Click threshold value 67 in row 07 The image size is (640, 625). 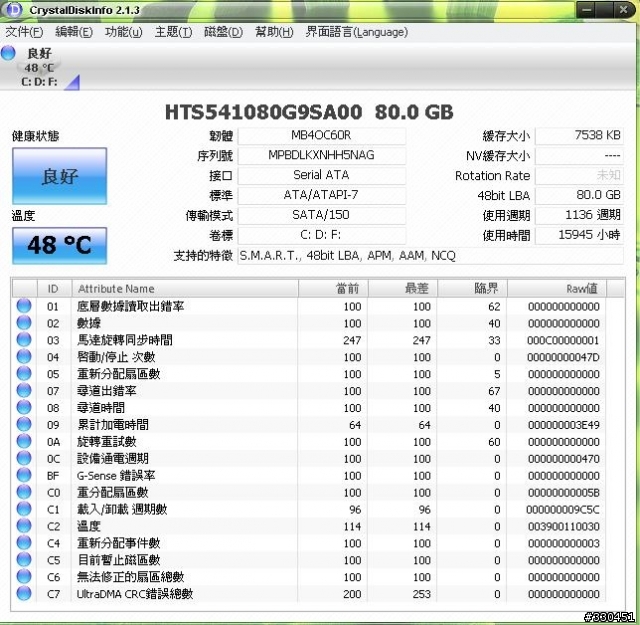494,391
